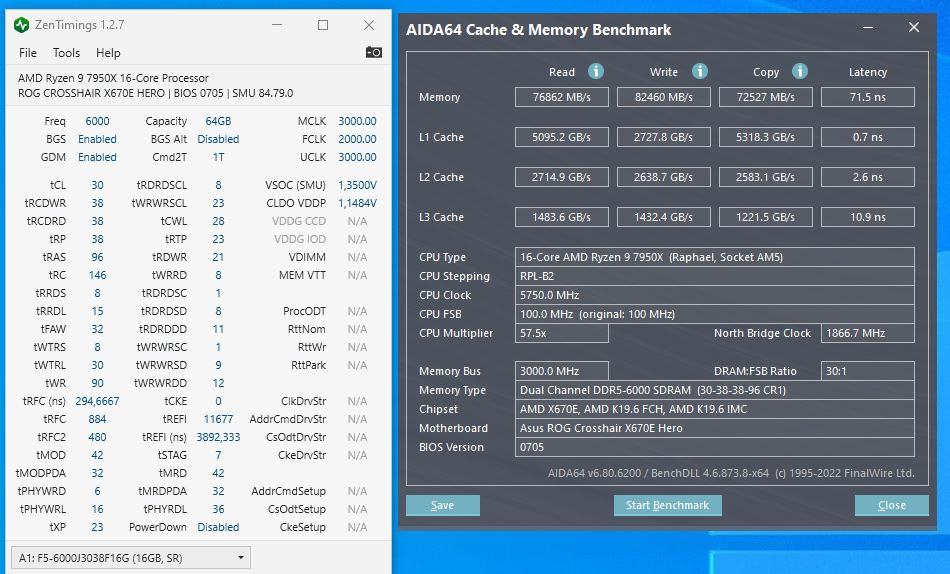The height and width of the screenshot is (574, 950).
Task: Click the FCLK value 2000.00
Action: coord(357,139)
